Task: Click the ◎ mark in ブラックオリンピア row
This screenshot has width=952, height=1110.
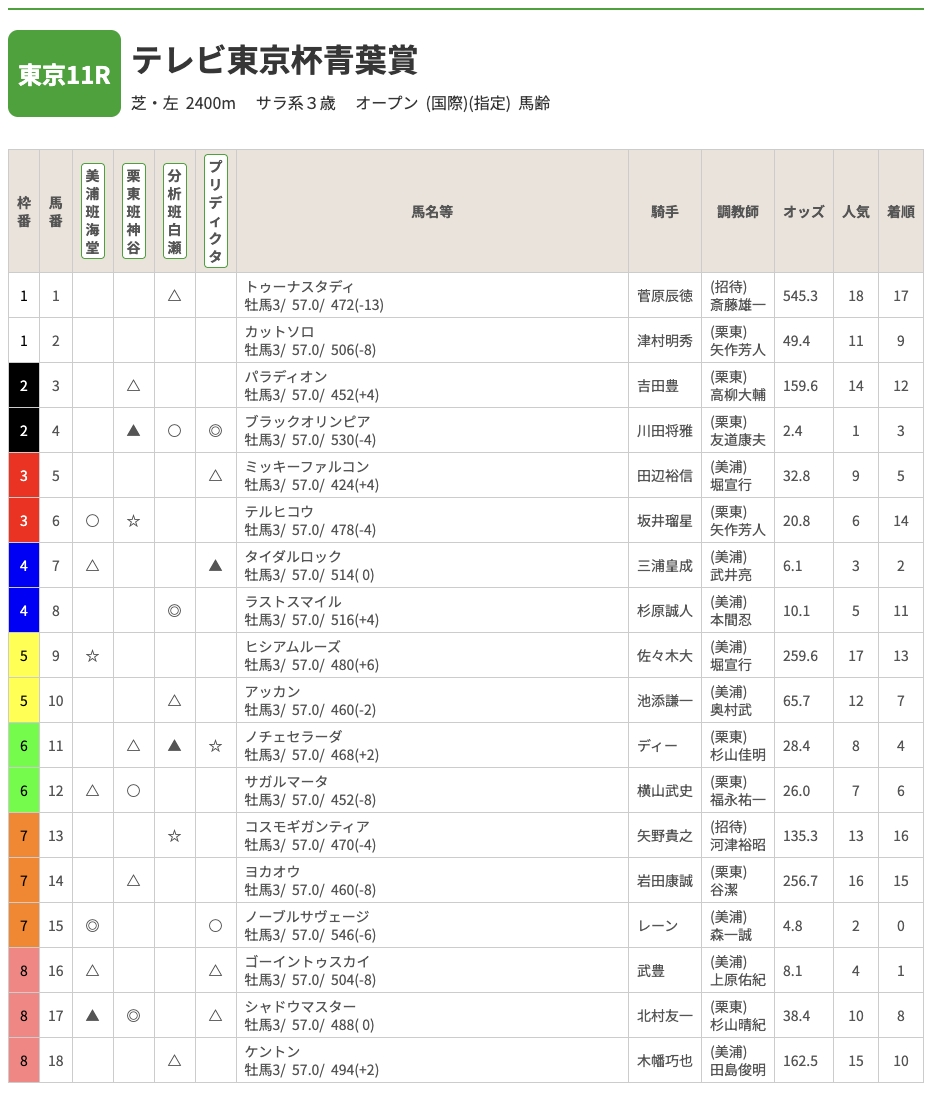Action: pyautogui.click(x=215, y=431)
